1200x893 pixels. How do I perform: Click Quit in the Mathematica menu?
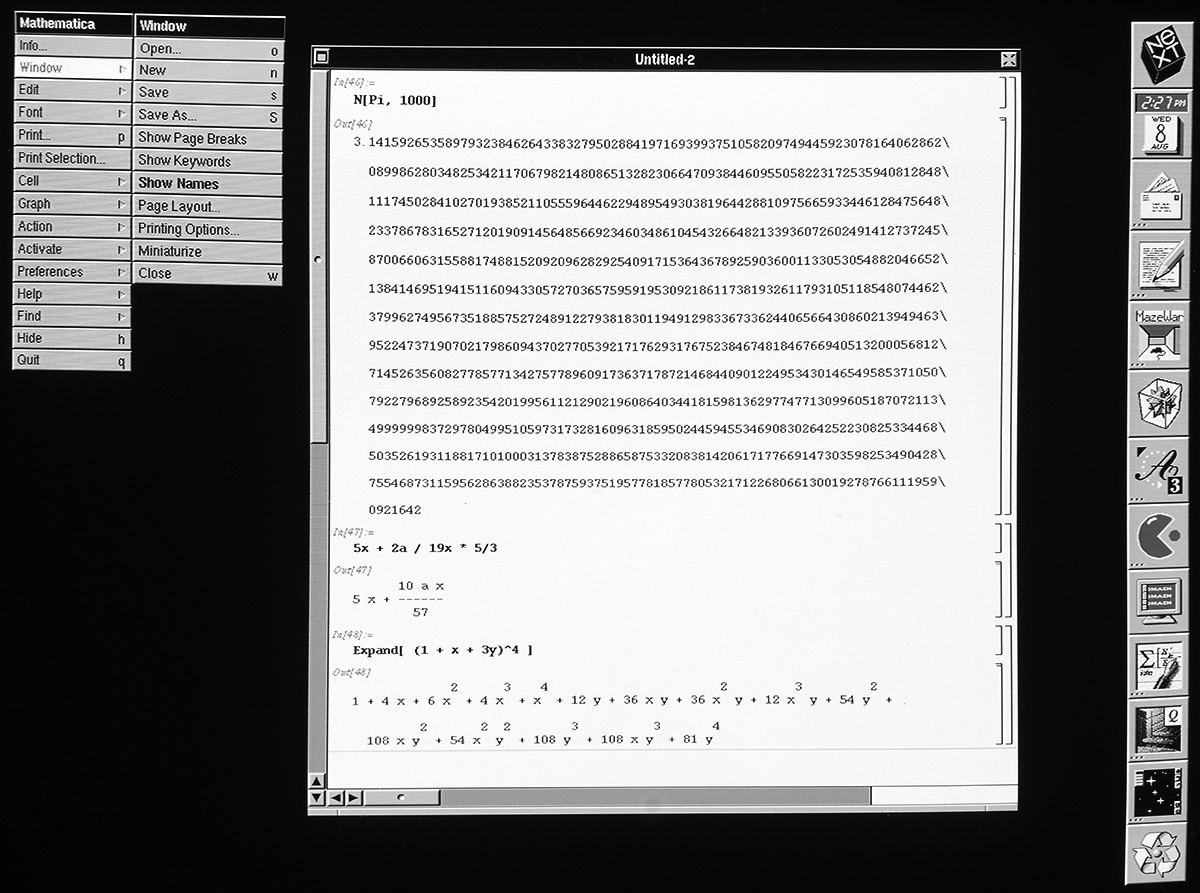(x=72, y=360)
